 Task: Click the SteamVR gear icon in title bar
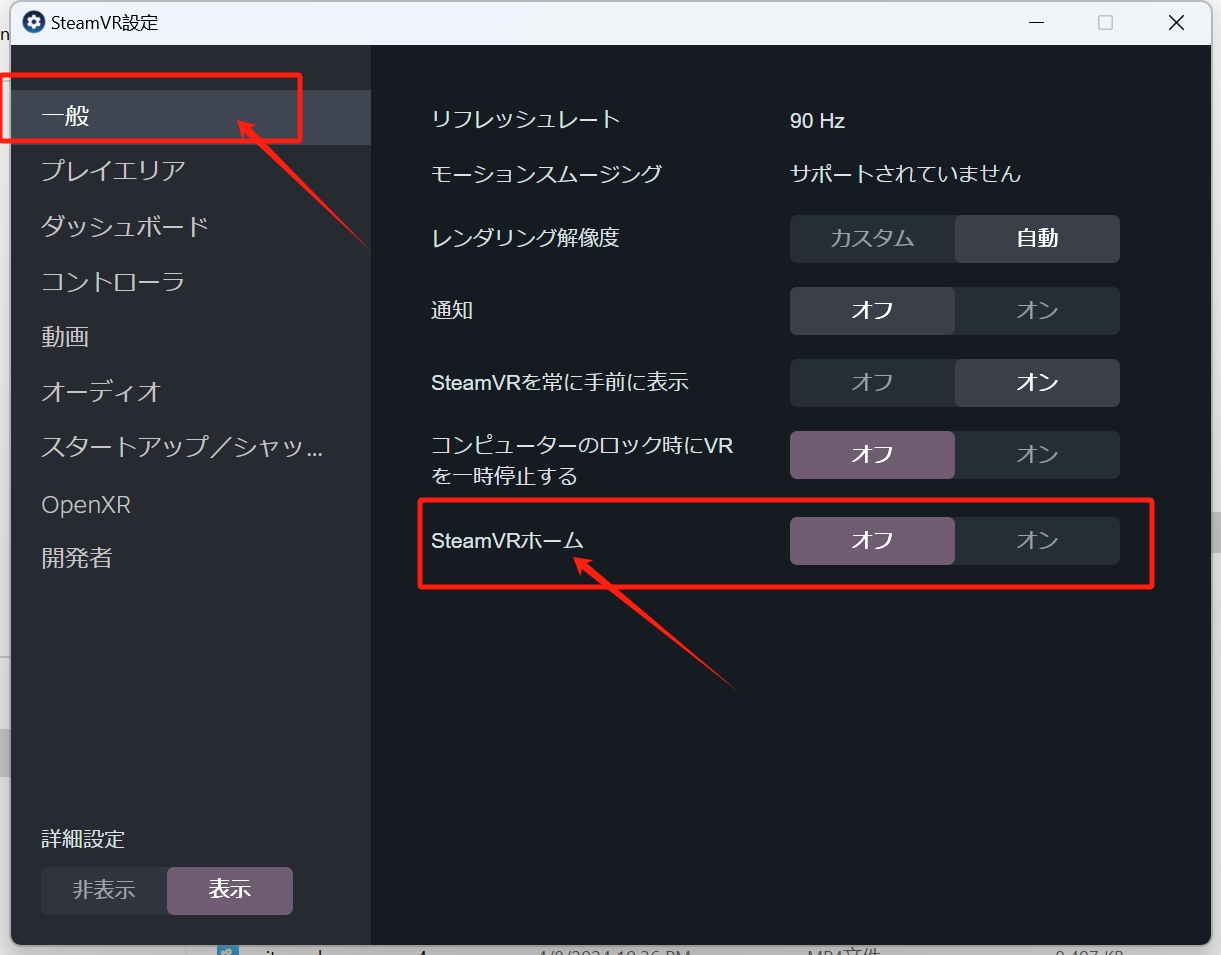[34, 22]
